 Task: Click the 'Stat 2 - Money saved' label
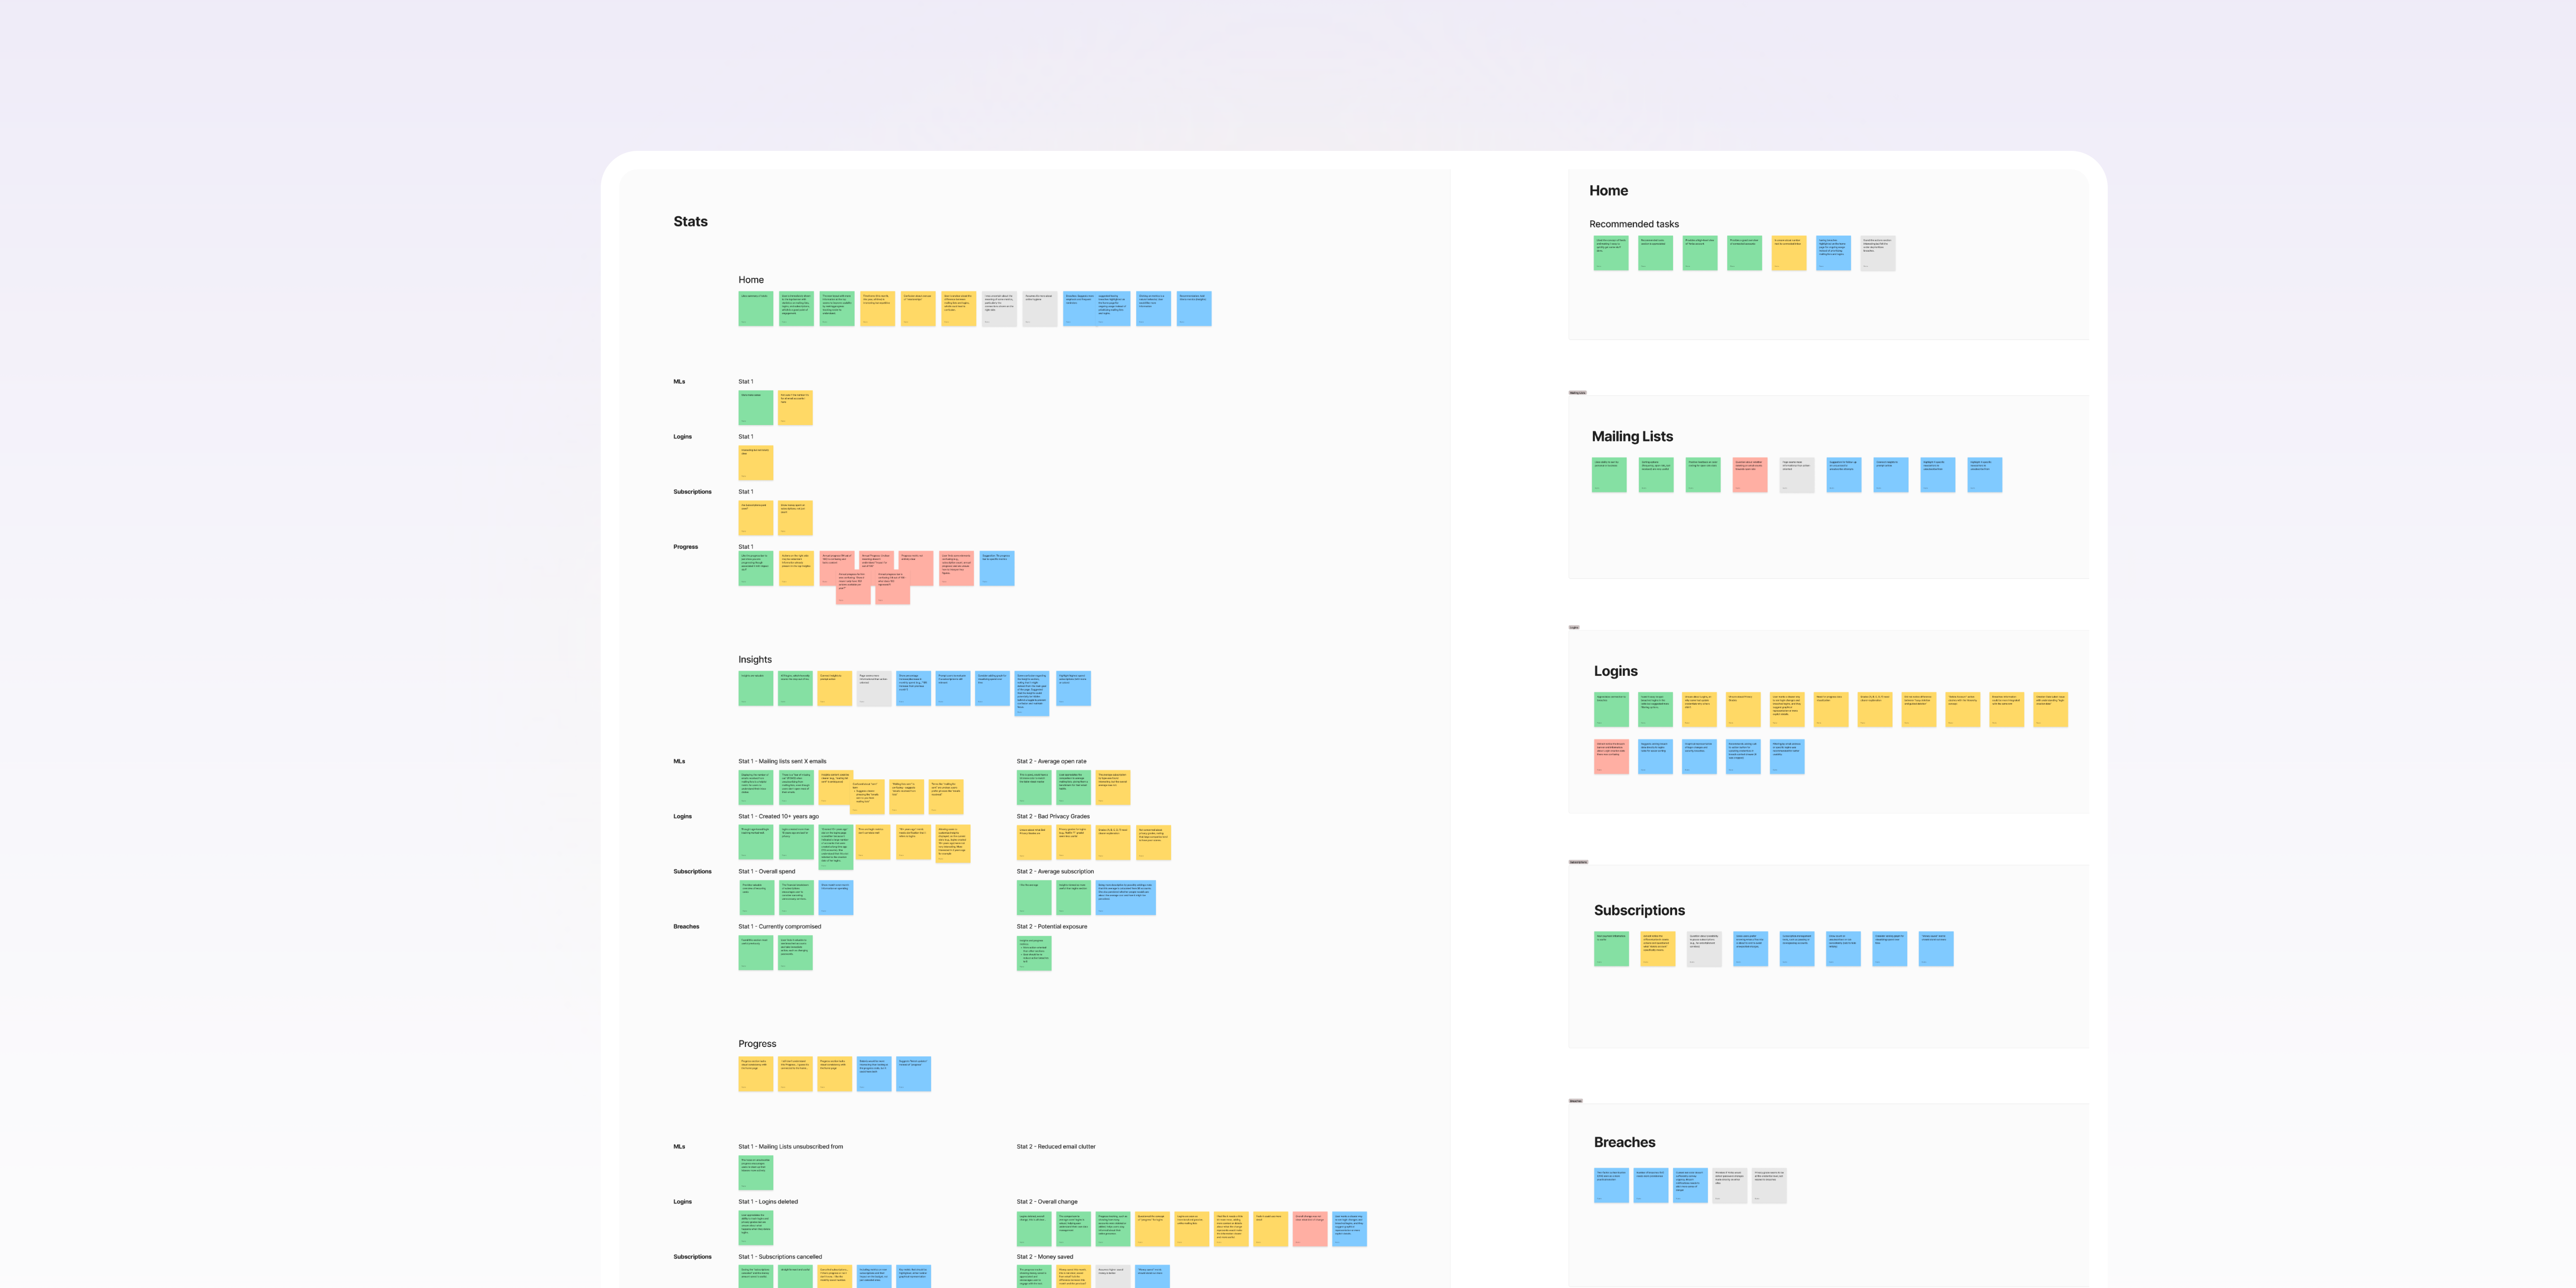1045,1257
